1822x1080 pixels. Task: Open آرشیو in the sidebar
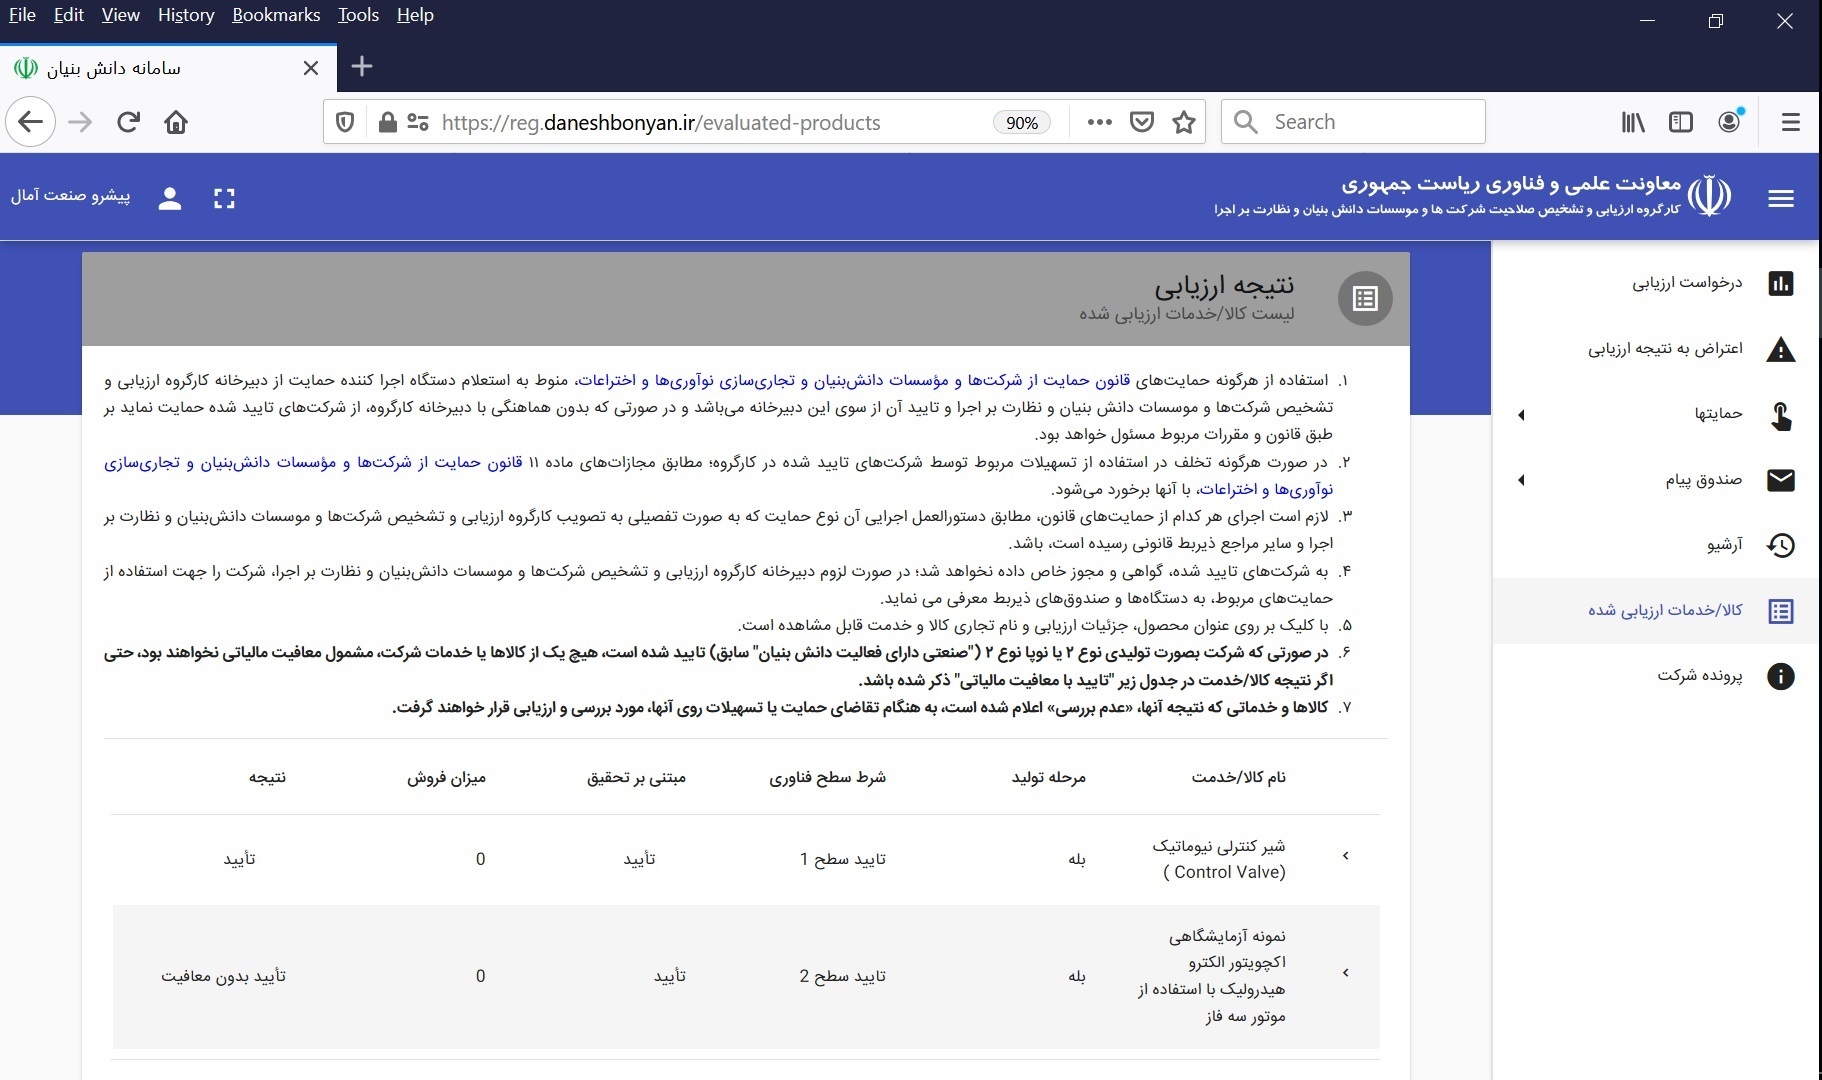[x=1725, y=545]
